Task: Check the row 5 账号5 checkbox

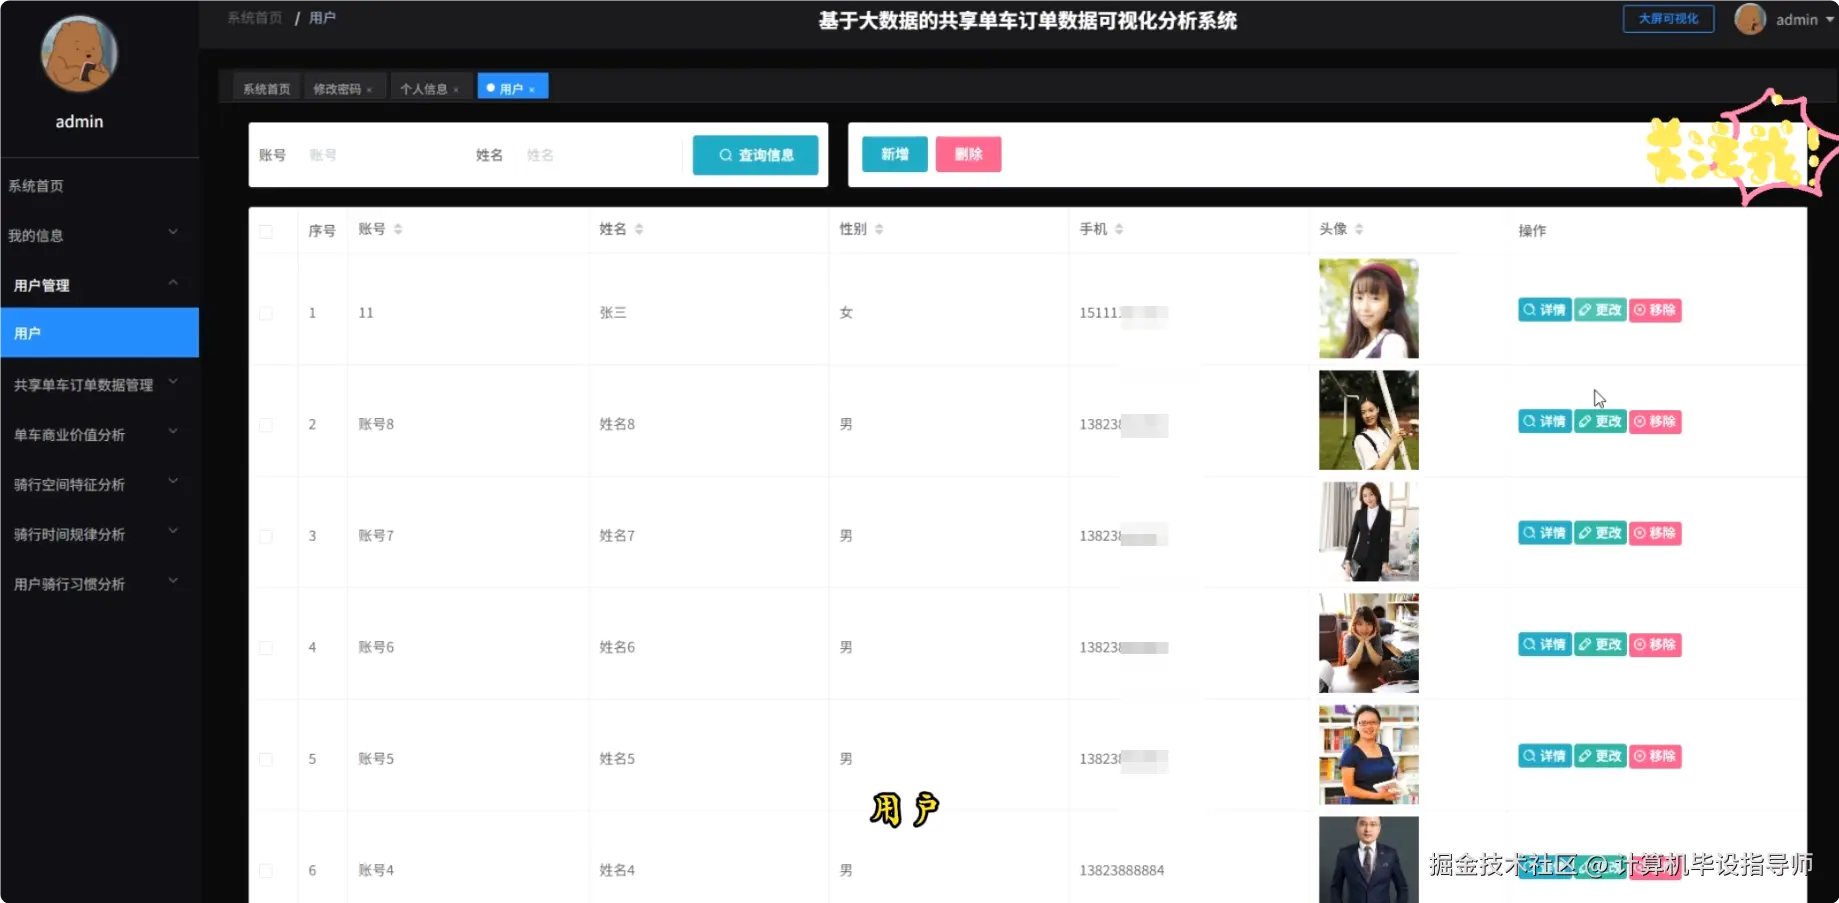Action: pyautogui.click(x=266, y=759)
